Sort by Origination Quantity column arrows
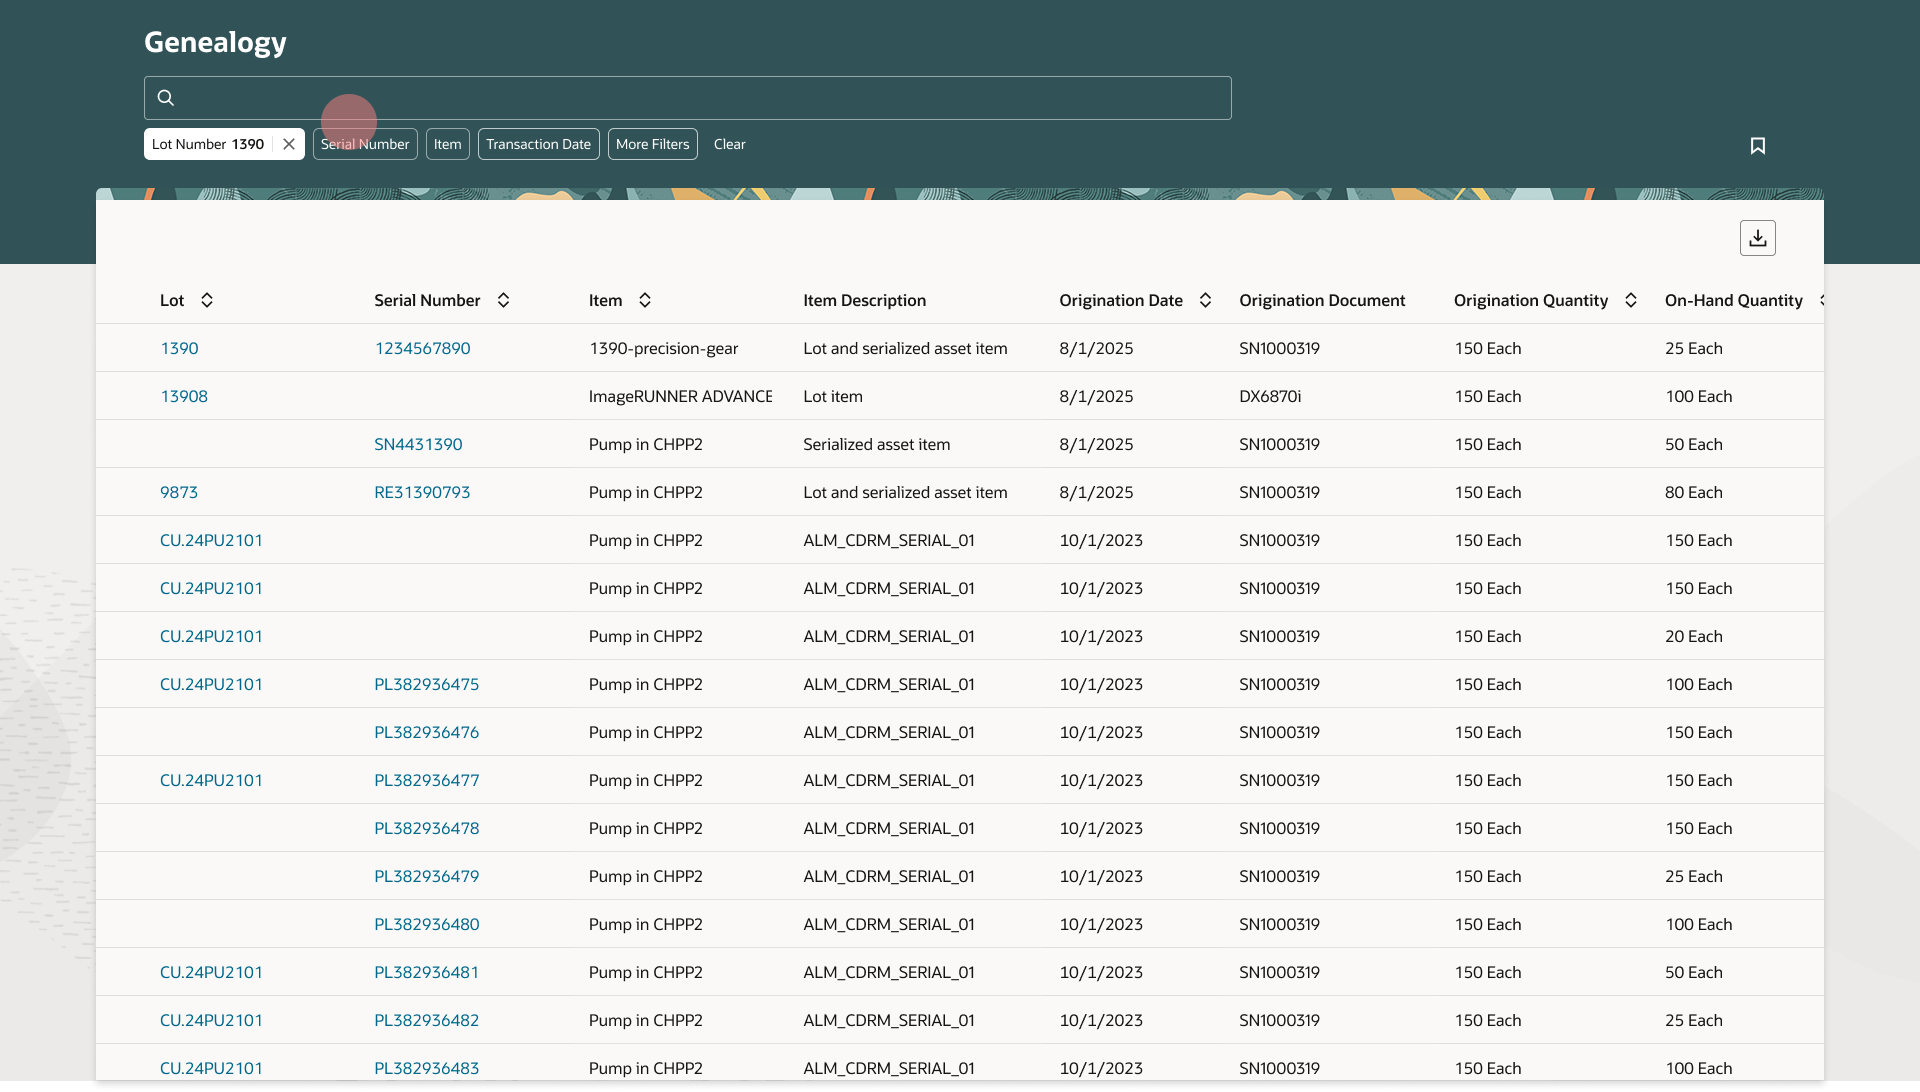 tap(1630, 300)
